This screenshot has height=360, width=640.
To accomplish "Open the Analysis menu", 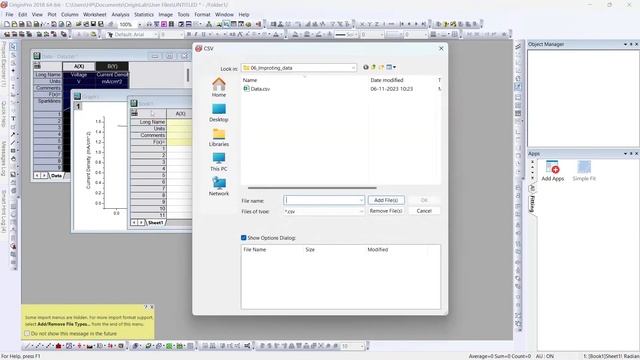I will pyautogui.click(x=120, y=14).
